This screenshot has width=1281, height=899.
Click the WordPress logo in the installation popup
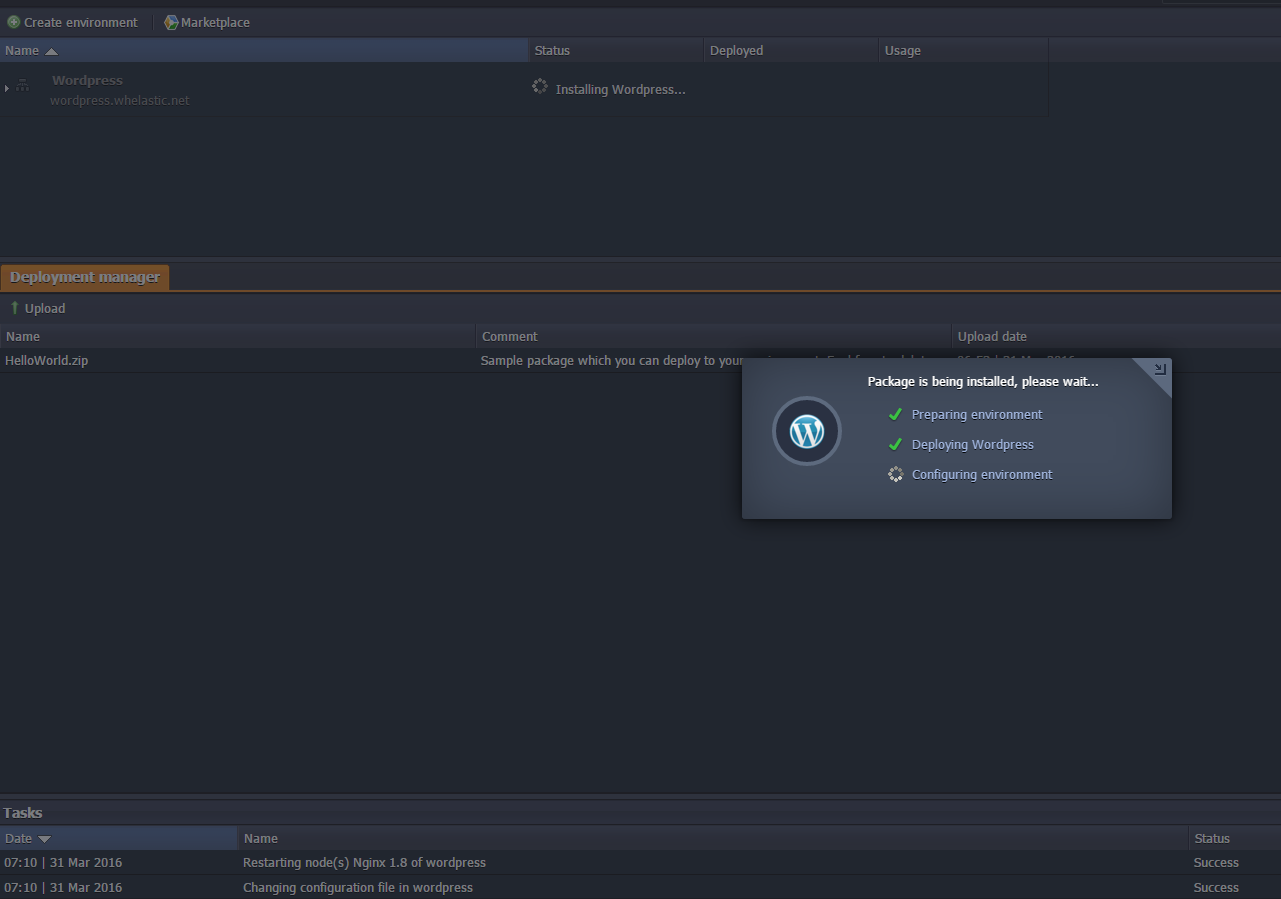(x=806, y=431)
